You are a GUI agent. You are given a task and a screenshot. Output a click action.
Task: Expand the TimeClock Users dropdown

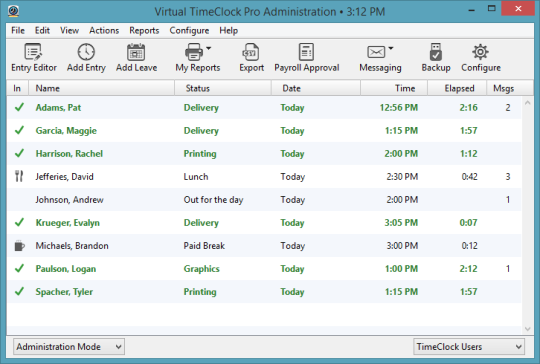469,346
